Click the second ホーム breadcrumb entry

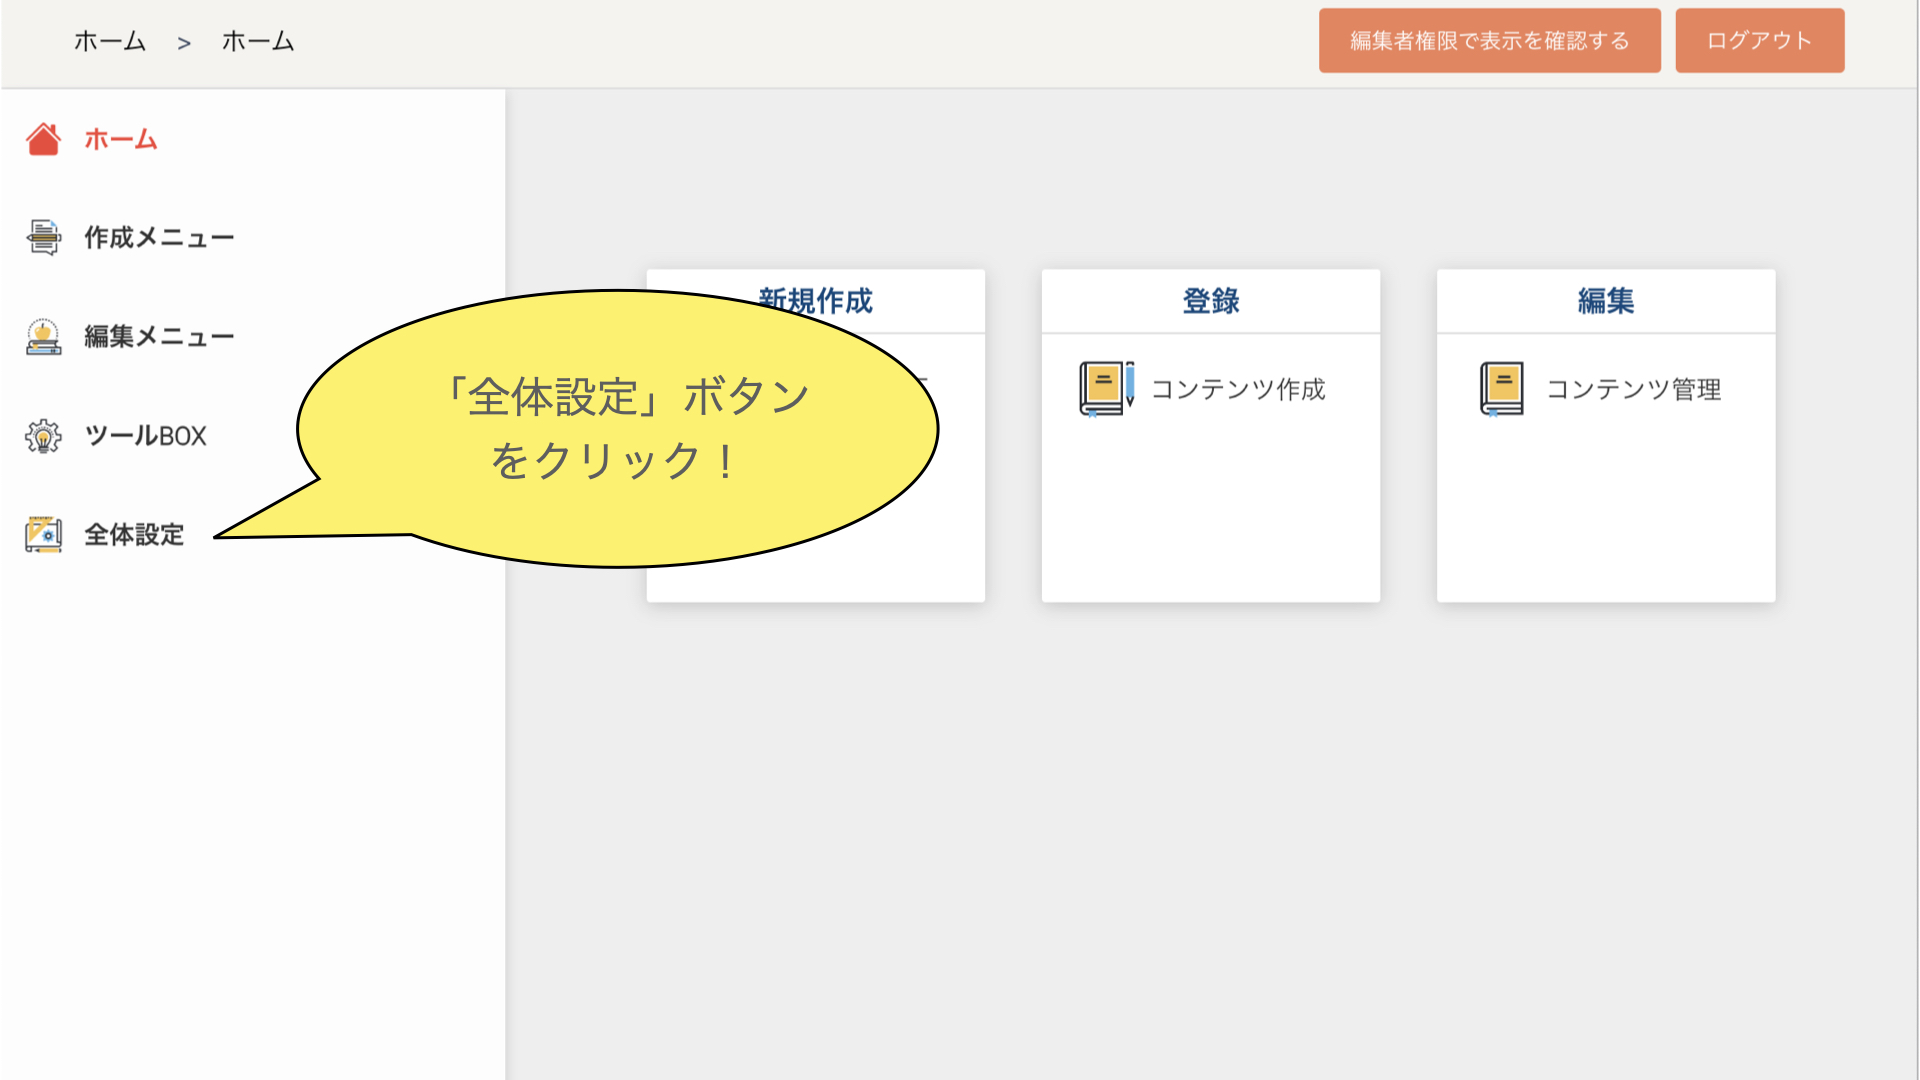(258, 42)
